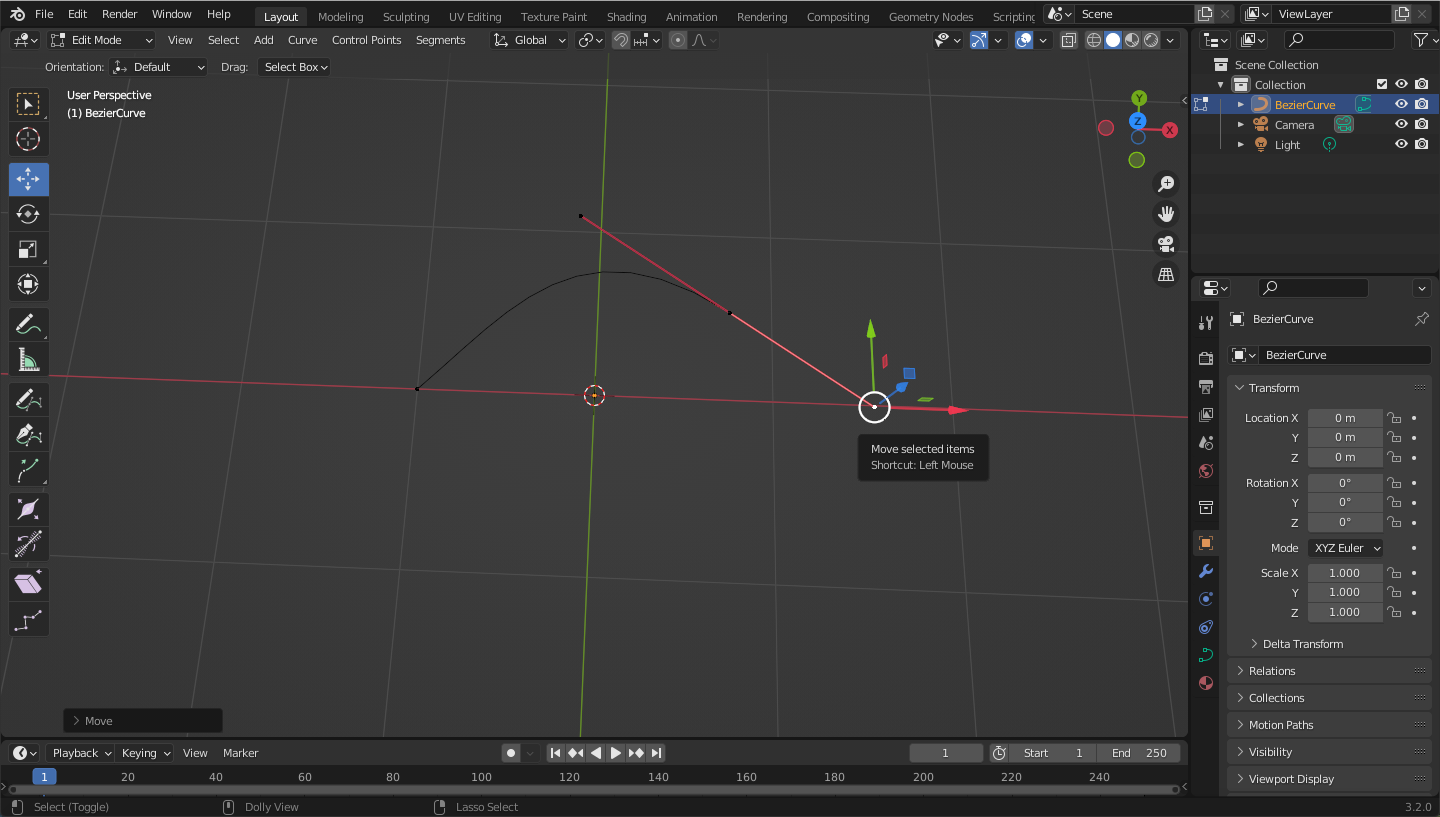Viewport: 1440px width, 817px height.
Task: Switch perspective/orthographic grid icon
Action: click(1166, 274)
